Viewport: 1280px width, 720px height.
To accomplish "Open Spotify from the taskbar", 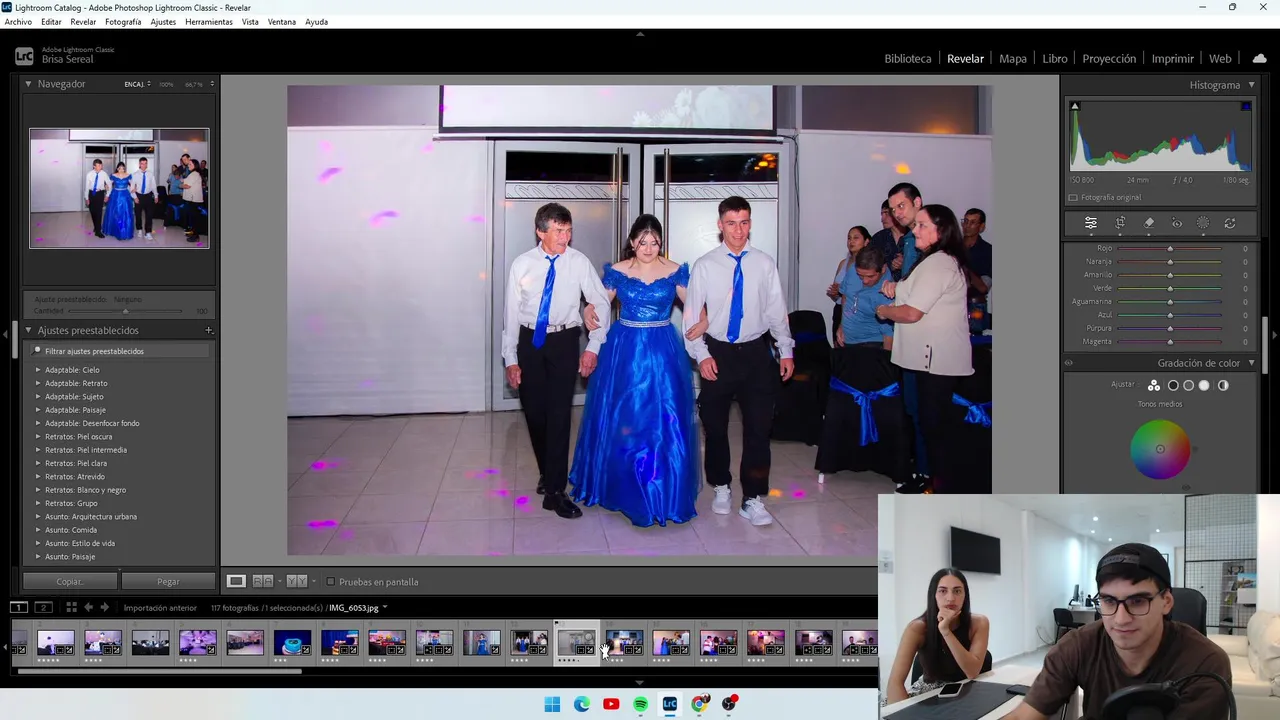I will point(640,704).
